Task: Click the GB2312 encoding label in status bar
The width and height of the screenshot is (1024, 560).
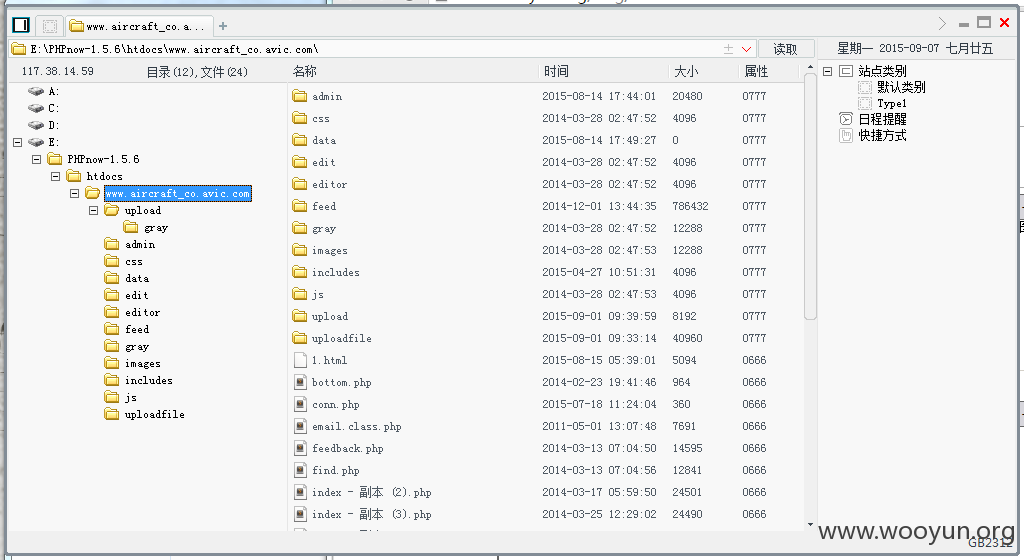Action: coord(991,544)
